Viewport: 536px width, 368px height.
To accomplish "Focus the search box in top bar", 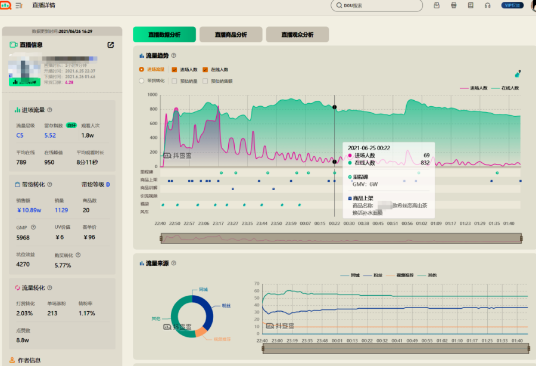I will click(x=377, y=5).
